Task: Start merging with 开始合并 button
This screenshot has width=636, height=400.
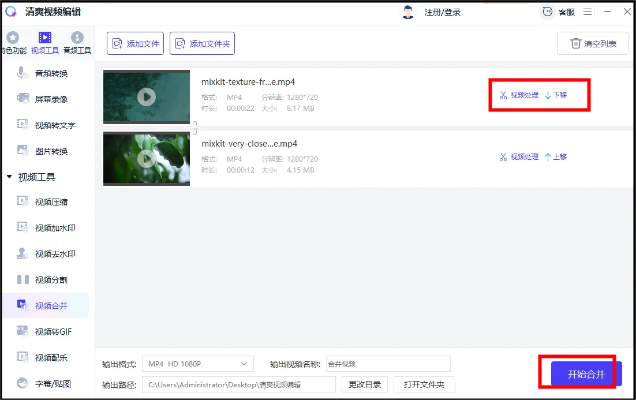Action: click(586, 374)
